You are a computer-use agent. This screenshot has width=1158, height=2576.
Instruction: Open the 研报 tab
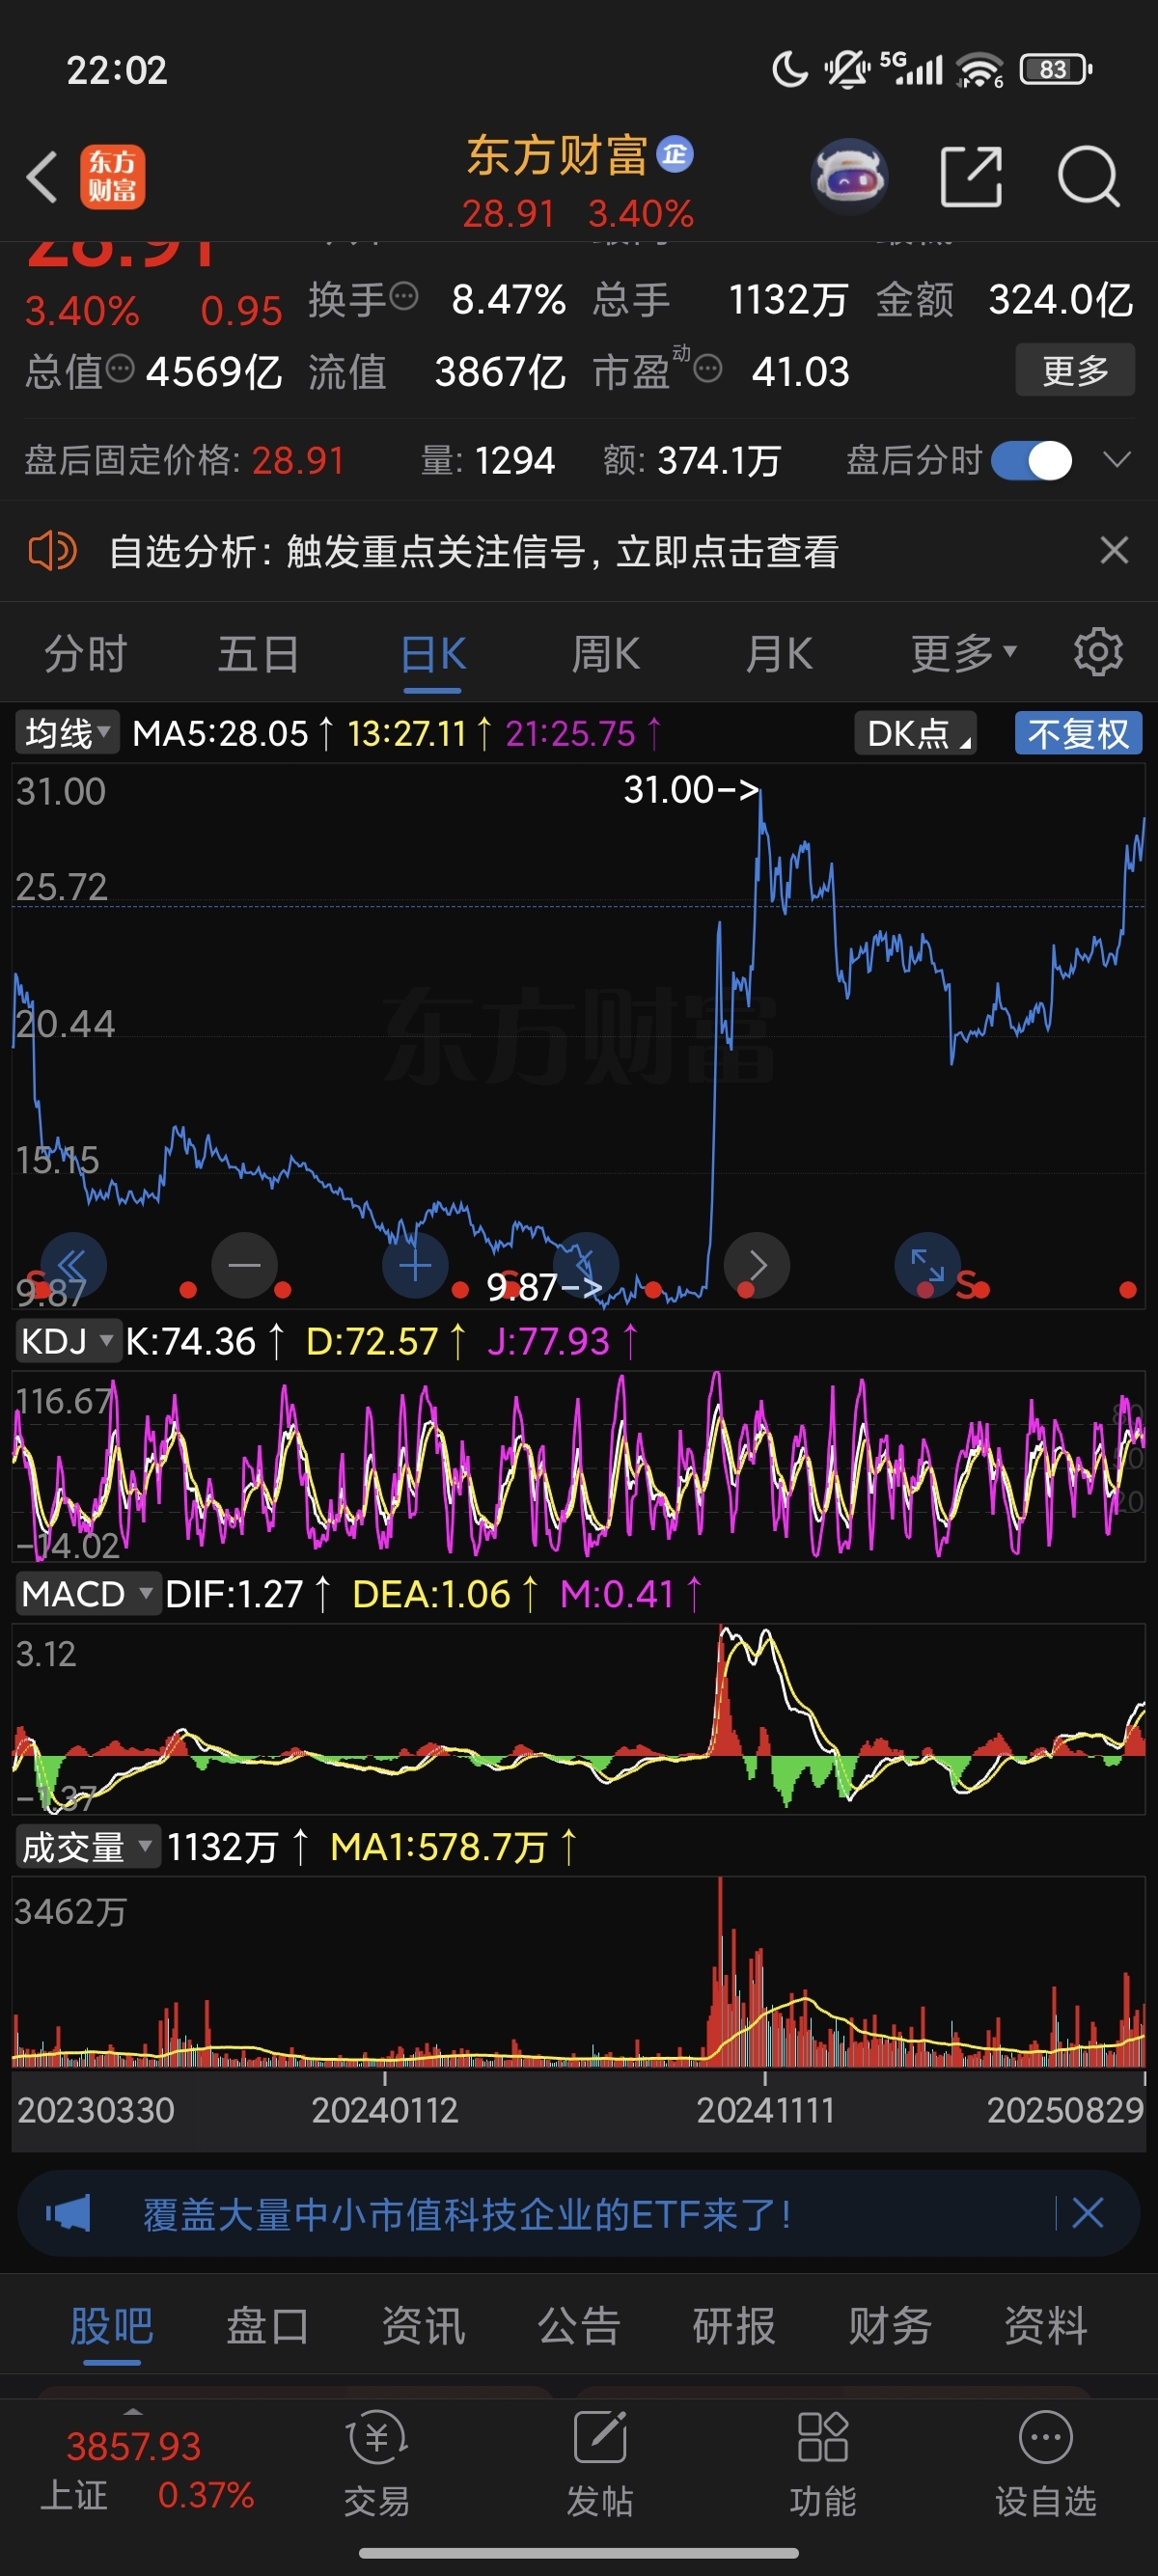pyautogui.click(x=734, y=2325)
